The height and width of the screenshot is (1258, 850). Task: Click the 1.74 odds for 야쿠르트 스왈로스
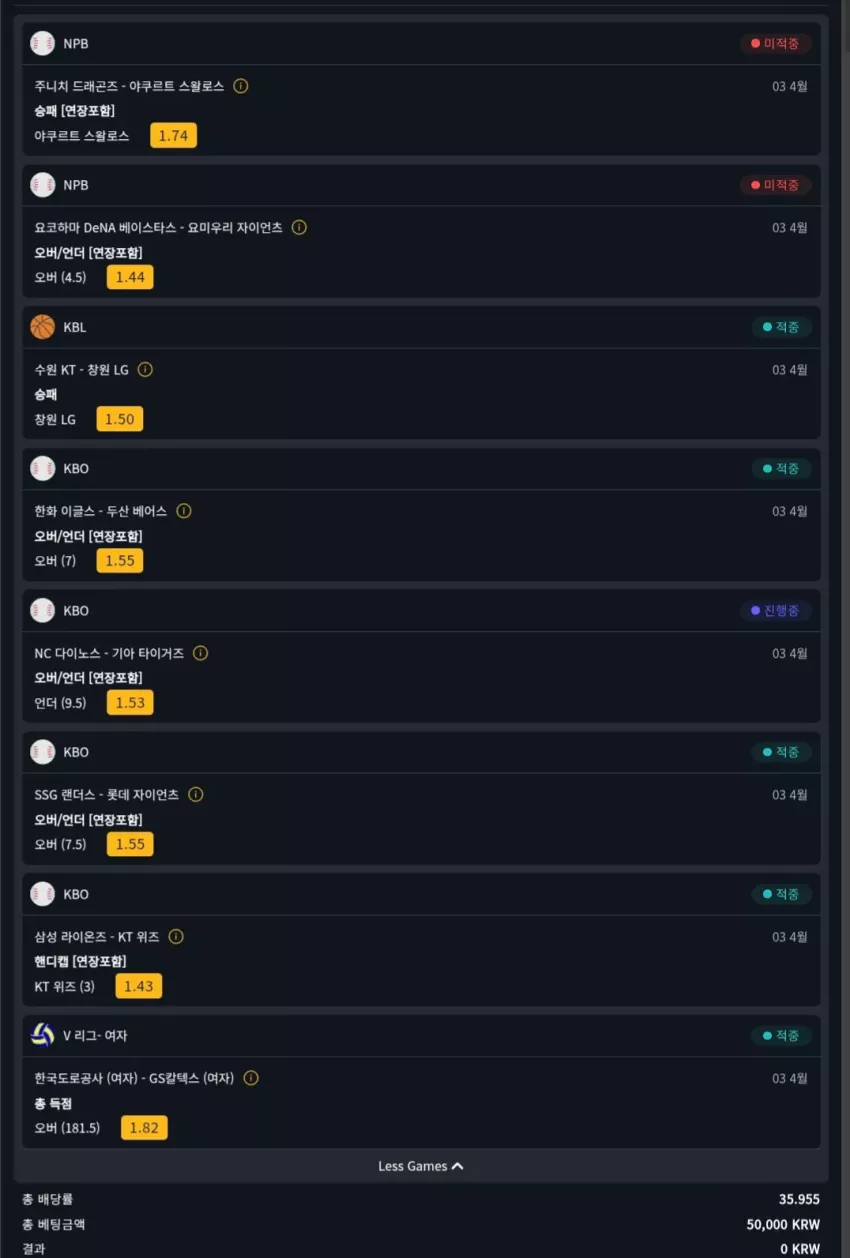tap(174, 135)
